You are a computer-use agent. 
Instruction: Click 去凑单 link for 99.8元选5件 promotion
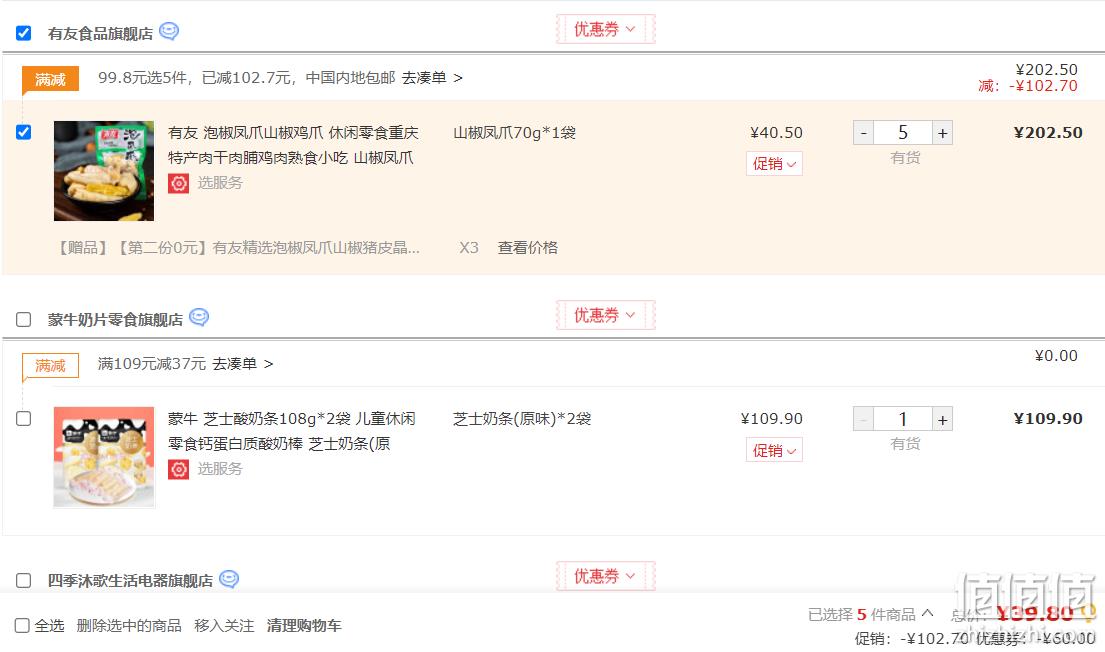432,78
